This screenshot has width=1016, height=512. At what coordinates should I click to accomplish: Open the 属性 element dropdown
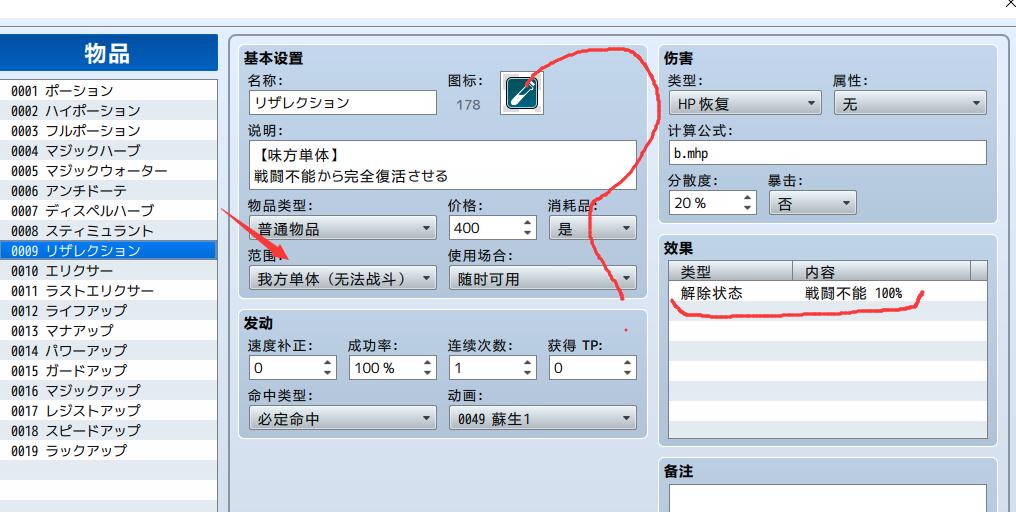click(x=910, y=103)
